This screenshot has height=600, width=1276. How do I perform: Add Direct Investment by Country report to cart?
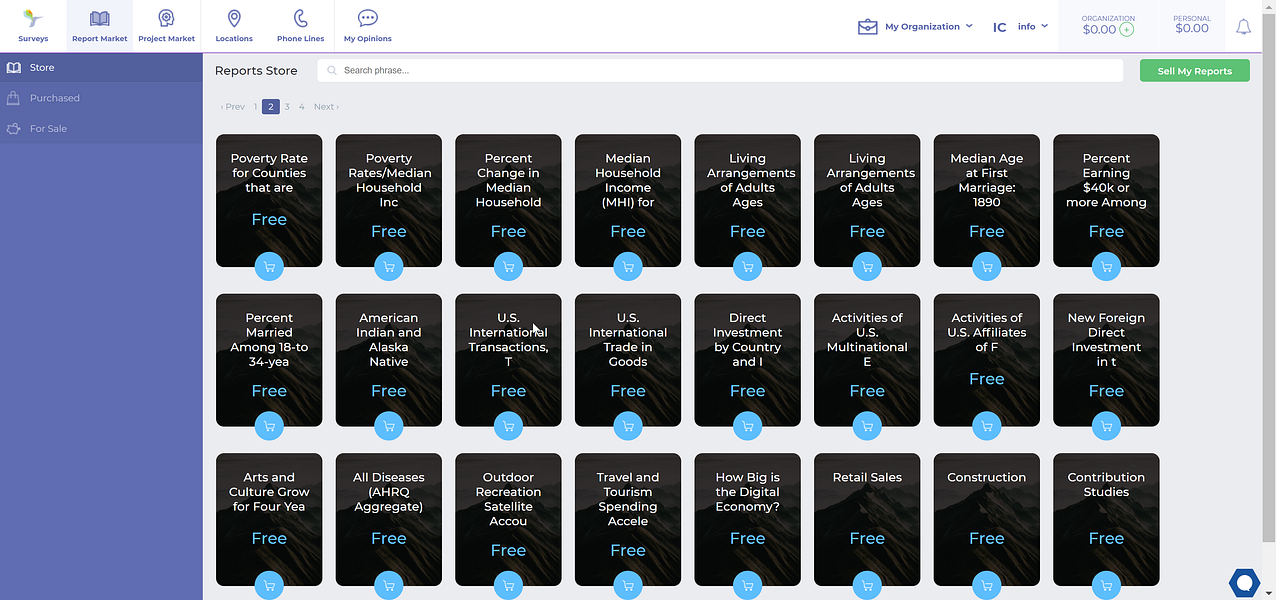747,426
